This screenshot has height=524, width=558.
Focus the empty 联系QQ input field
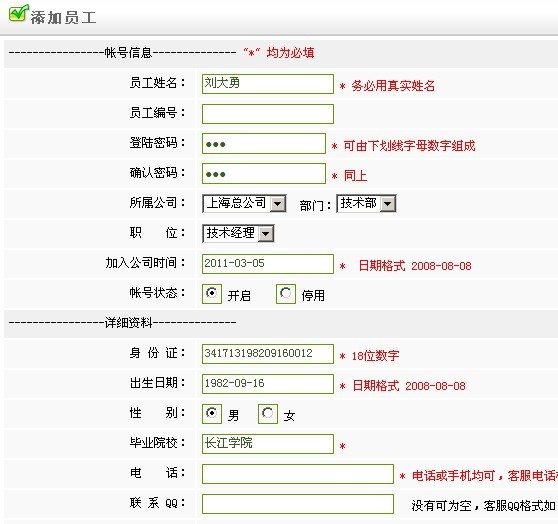point(298,504)
